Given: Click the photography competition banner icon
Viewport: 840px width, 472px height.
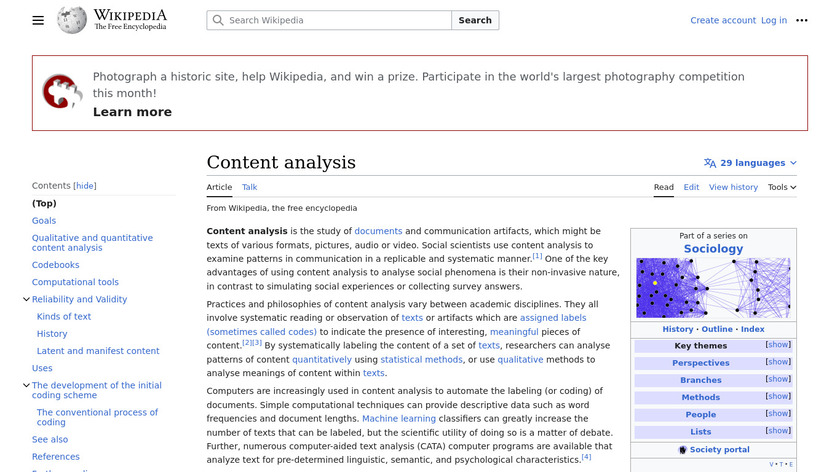Looking at the screenshot, I should [x=62, y=92].
